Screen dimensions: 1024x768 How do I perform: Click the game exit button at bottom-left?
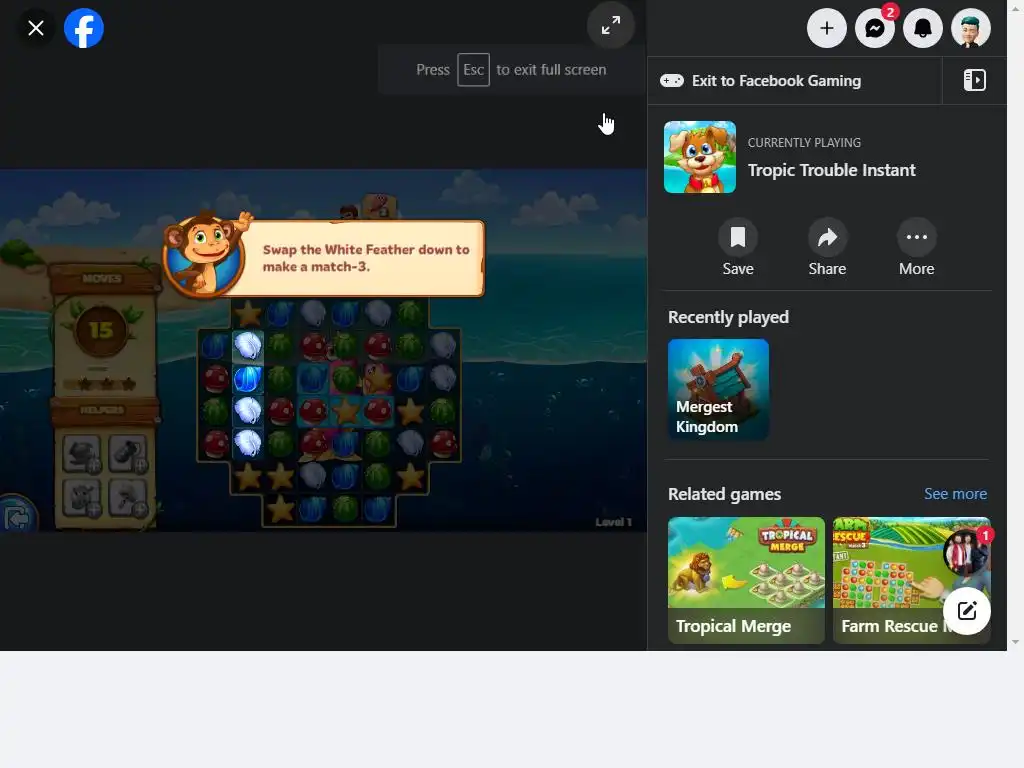pos(18,517)
